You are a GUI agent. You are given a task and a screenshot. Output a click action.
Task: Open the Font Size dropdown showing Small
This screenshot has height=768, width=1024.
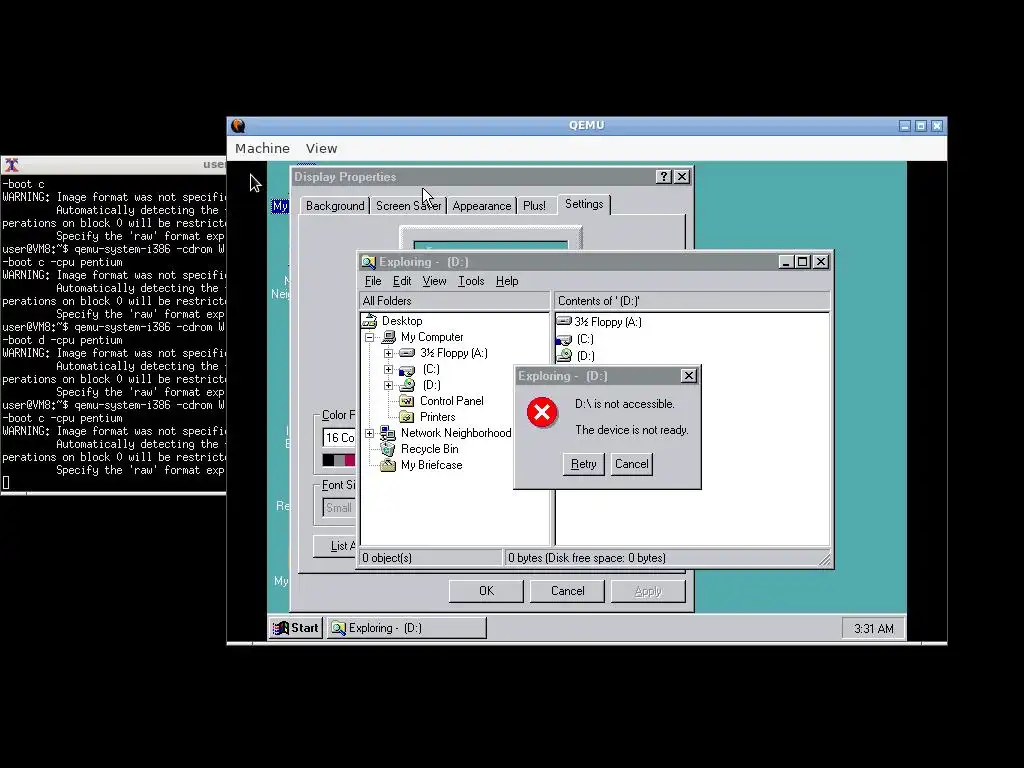click(x=340, y=507)
